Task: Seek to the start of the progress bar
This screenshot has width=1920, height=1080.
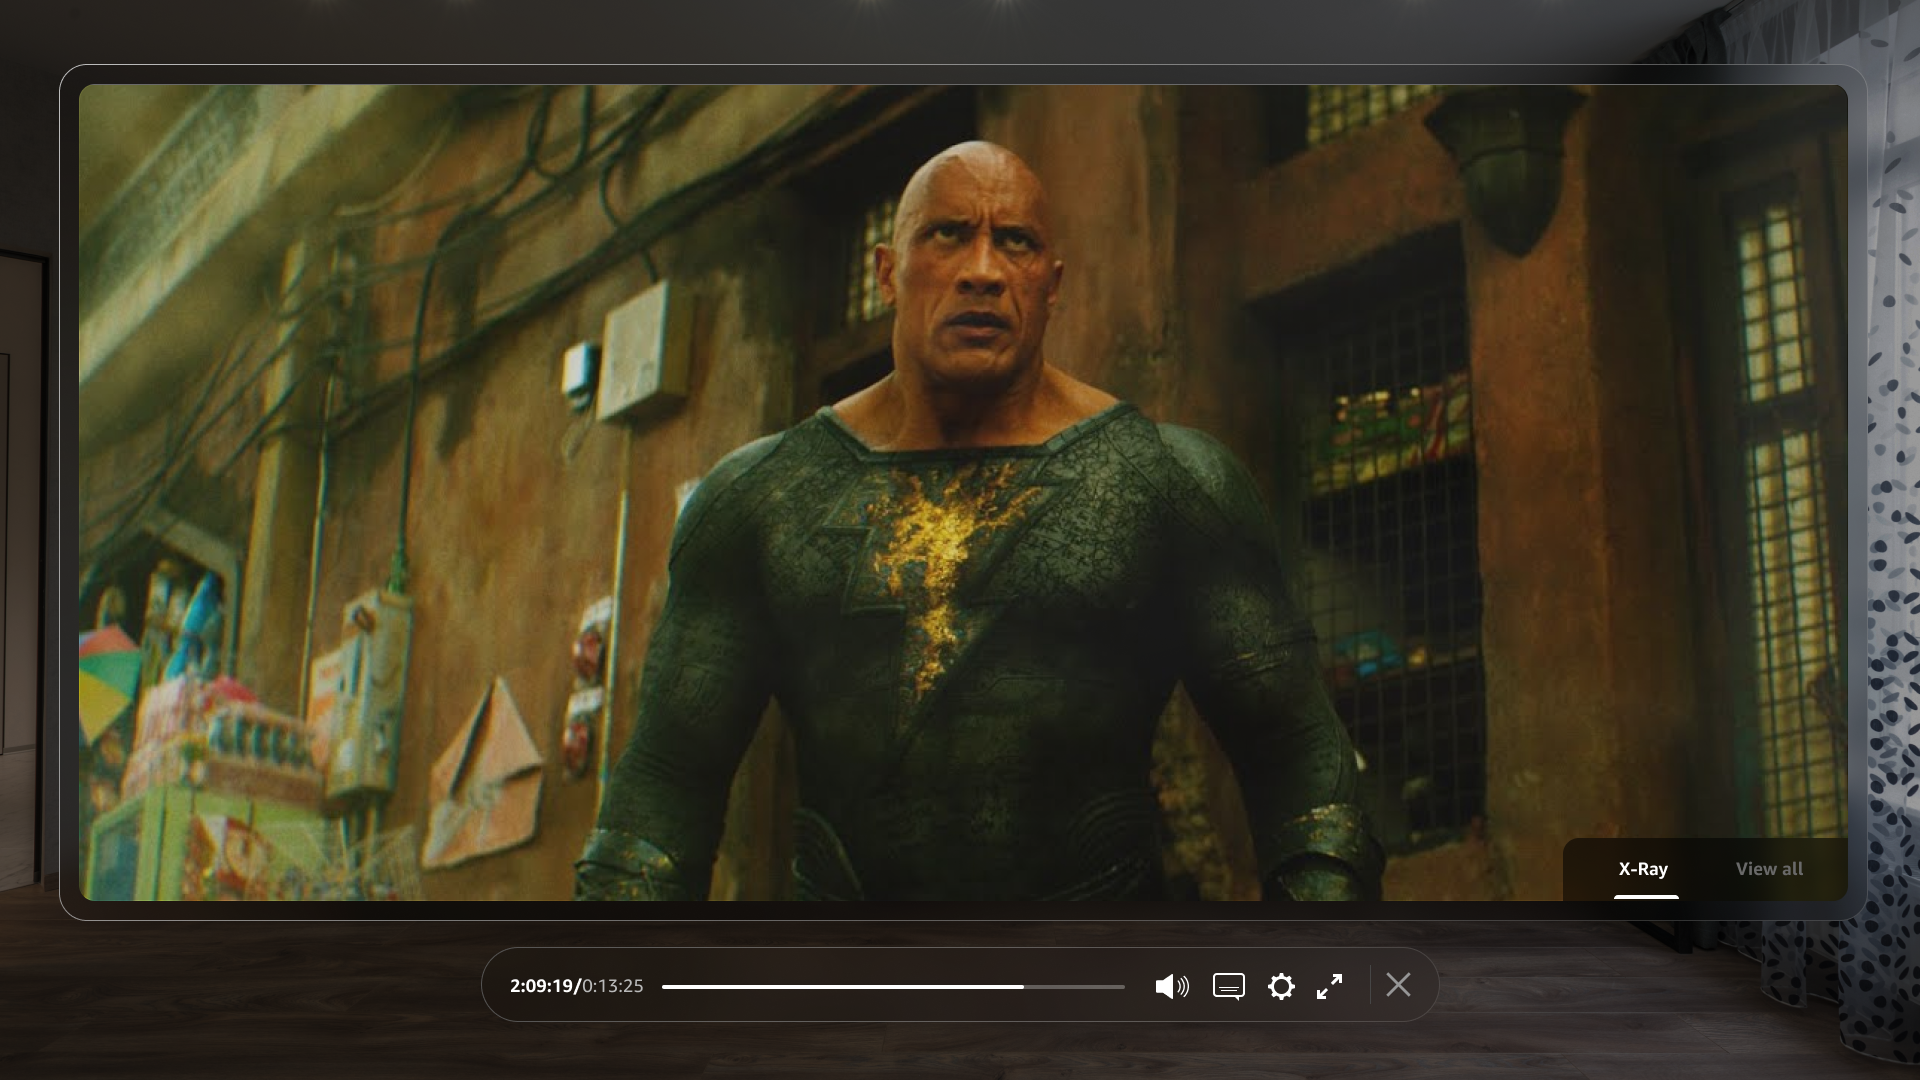Action: pos(664,987)
